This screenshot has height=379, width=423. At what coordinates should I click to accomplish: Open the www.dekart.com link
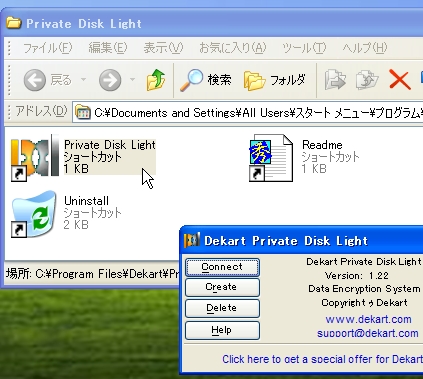click(368, 319)
